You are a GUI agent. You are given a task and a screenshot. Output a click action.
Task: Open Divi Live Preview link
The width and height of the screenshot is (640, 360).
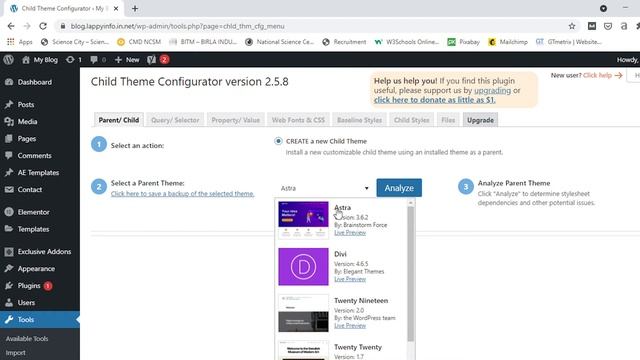[x=350, y=279]
